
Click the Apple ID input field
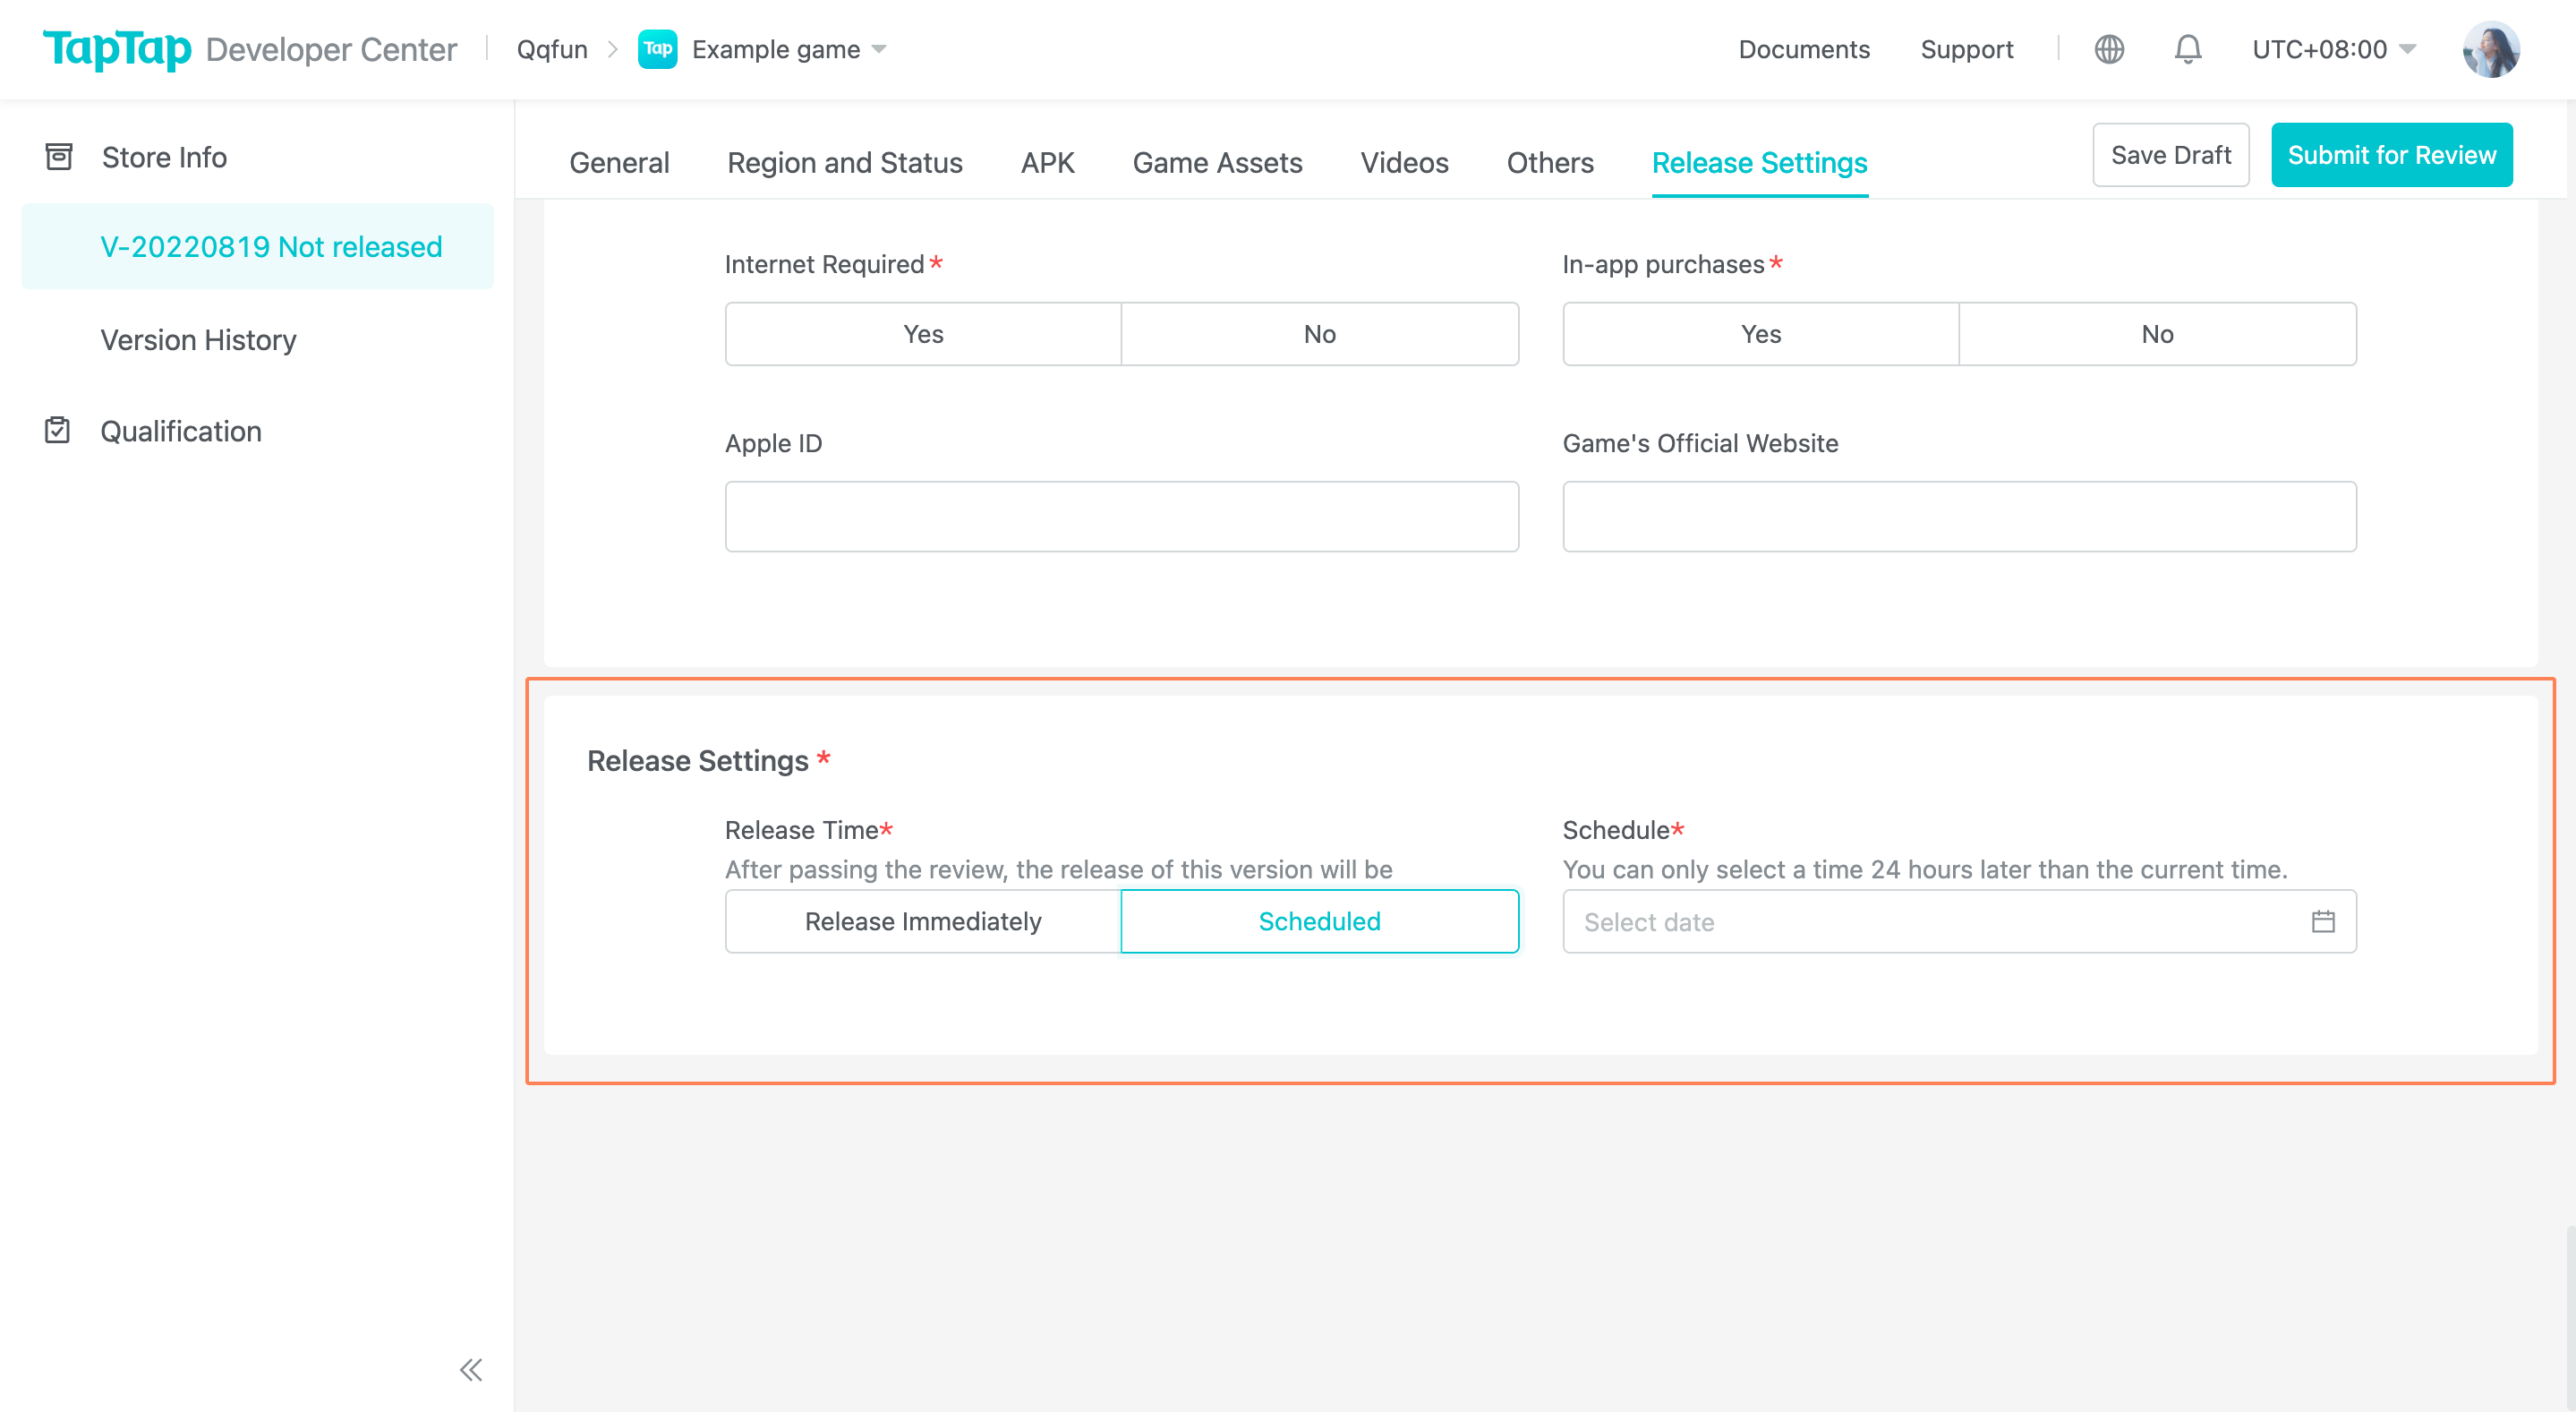(1121, 516)
